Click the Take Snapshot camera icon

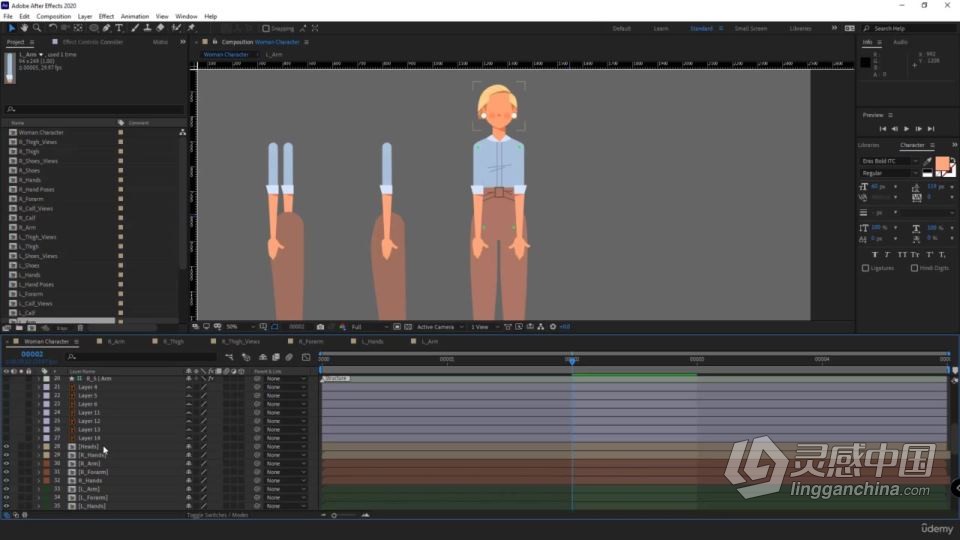click(x=320, y=327)
